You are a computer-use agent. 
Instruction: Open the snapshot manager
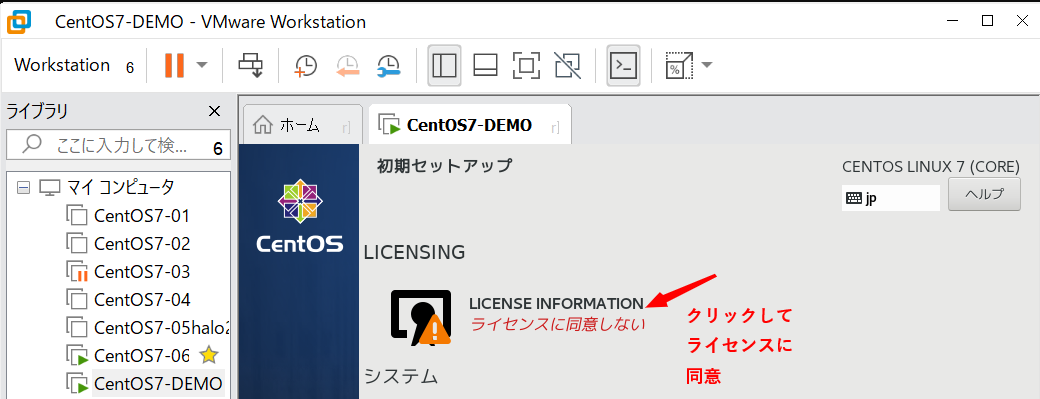click(x=389, y=65)
